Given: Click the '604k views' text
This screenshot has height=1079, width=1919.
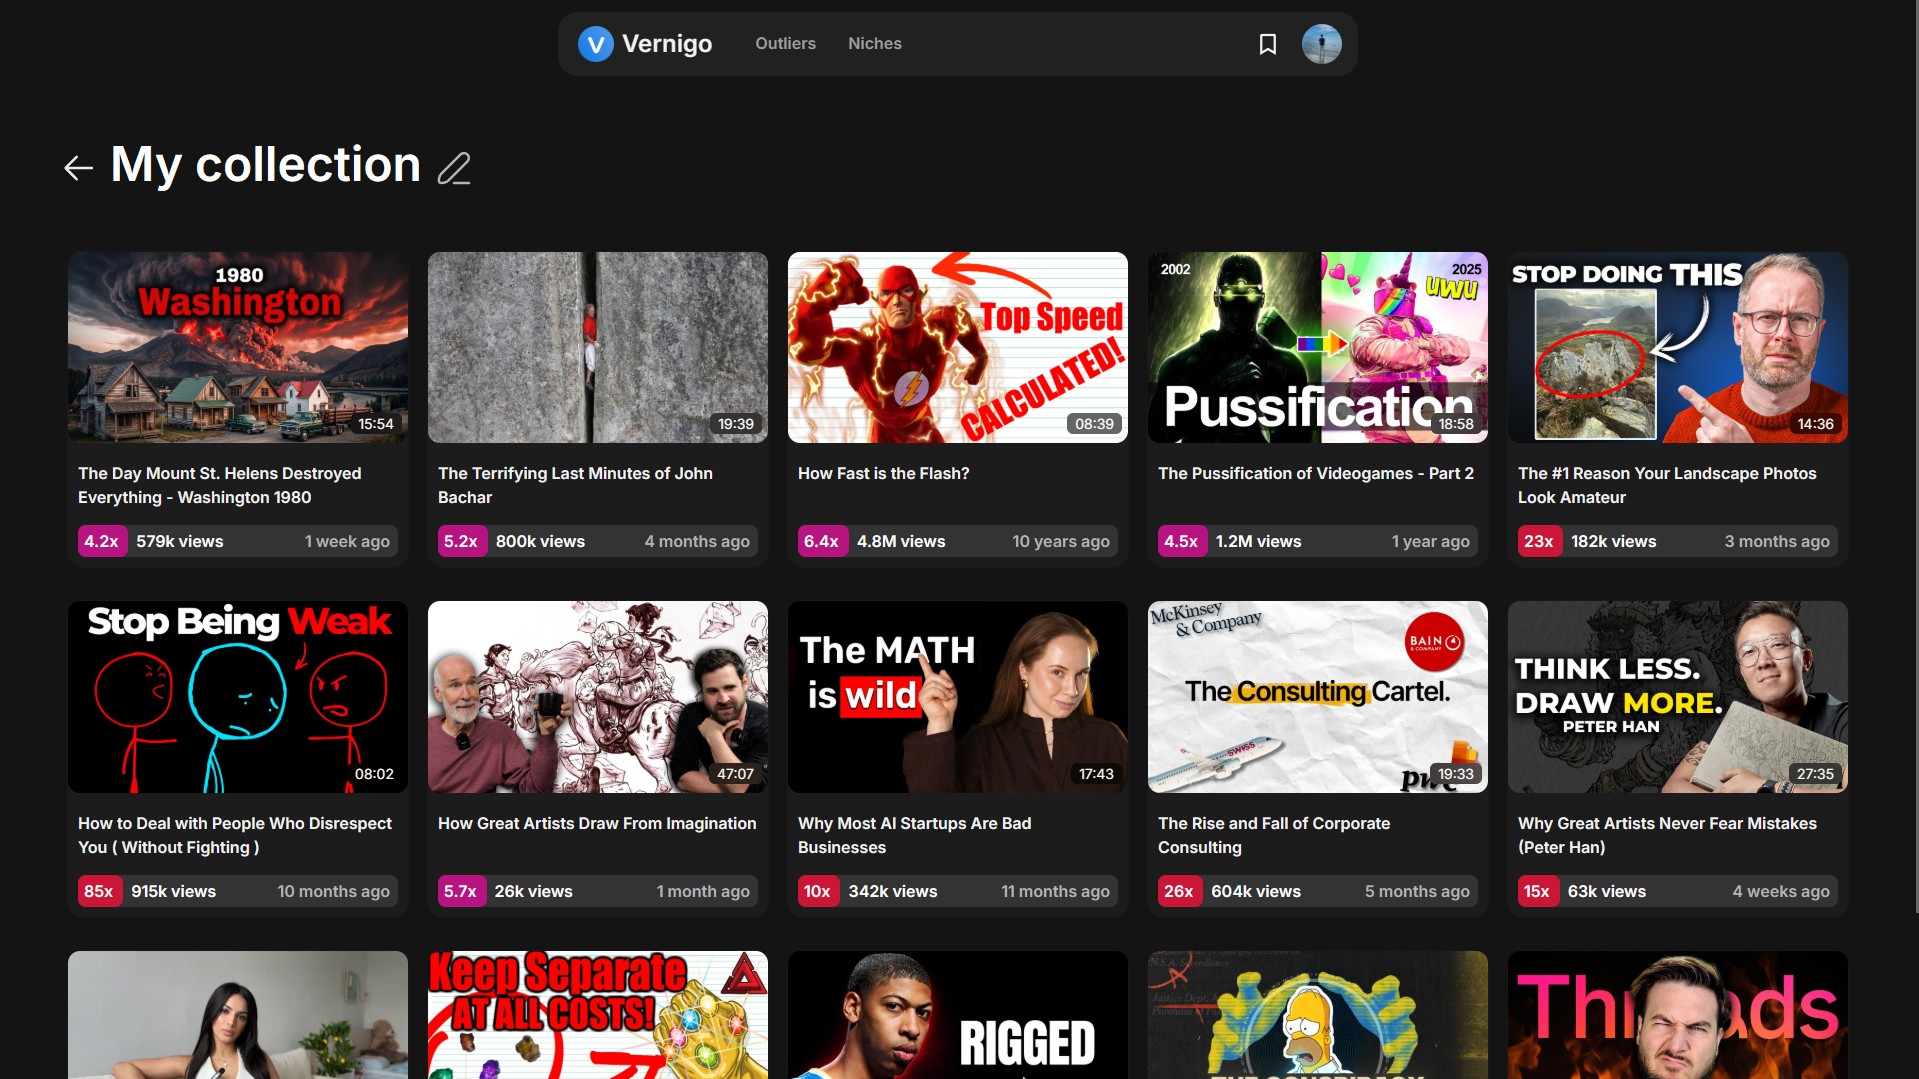Looking at the screenshot, I should (1256, 891).
